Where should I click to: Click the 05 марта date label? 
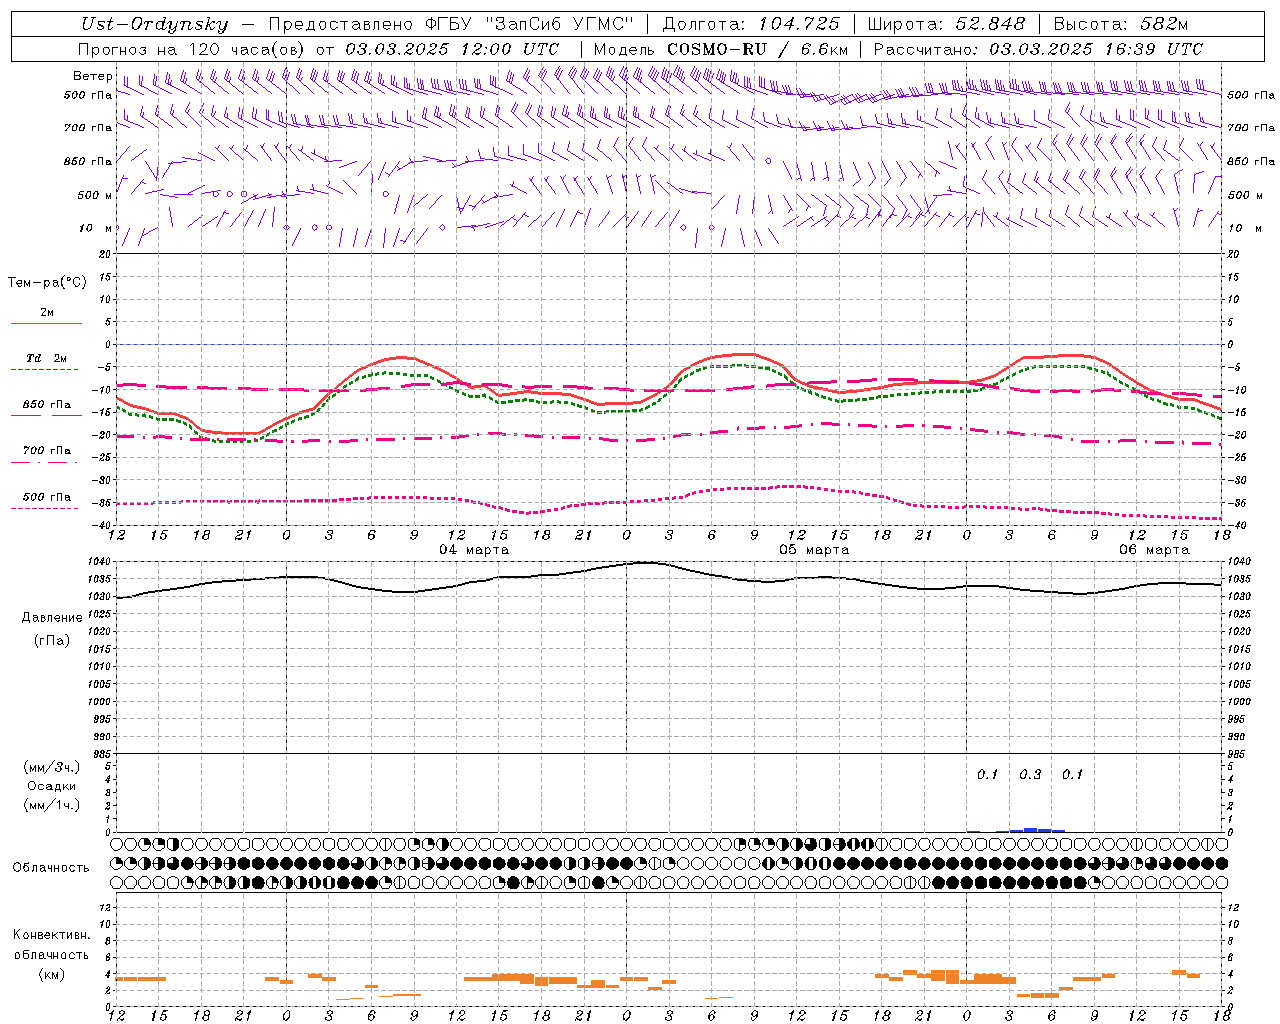click(814, 550)
